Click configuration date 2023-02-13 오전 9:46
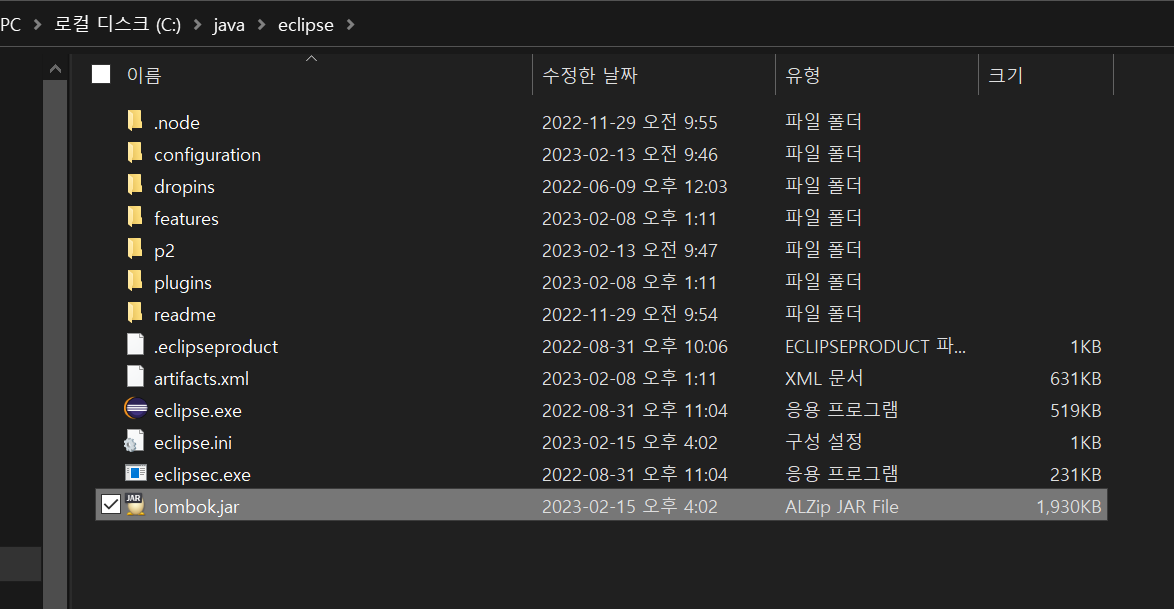The height and width of the screenshot is (609, 1174). (630, 154)
